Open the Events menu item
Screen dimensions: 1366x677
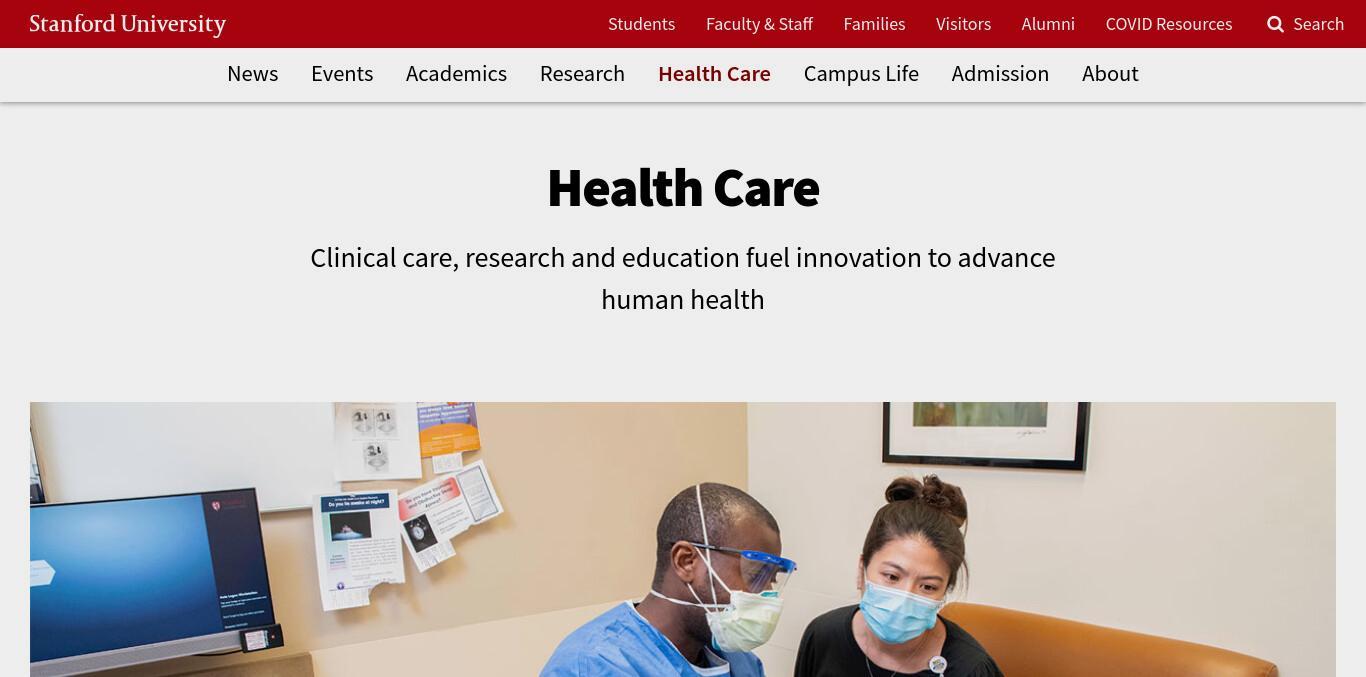pyautogui.click(x=342, y=74)
